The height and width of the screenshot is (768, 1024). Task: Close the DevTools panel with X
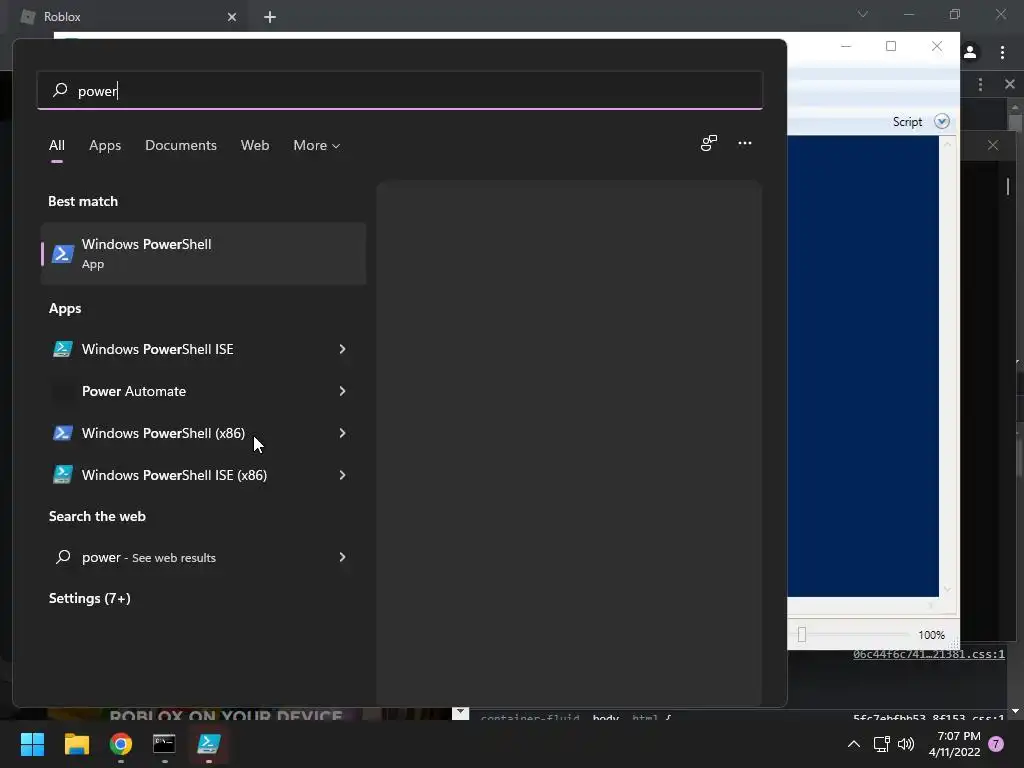[1010, 84]
